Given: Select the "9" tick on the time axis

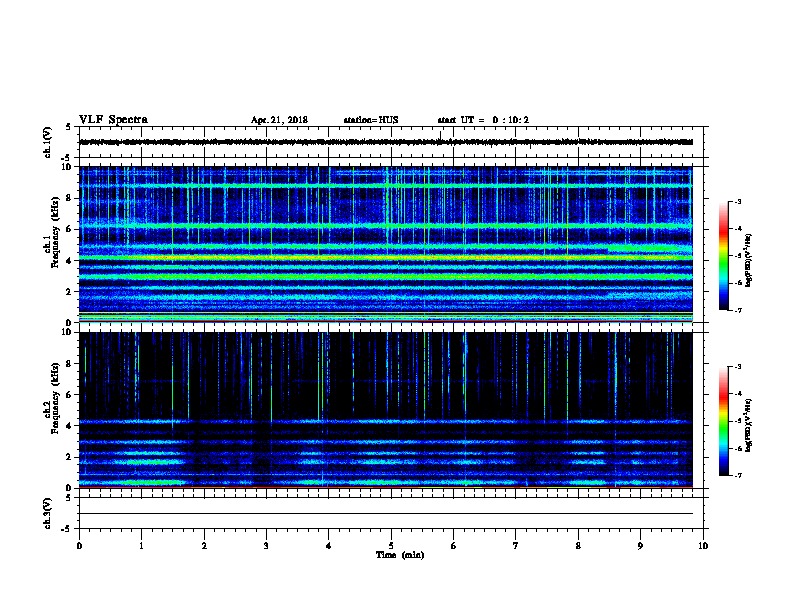Looking at the screenshot, I should 640,546.
